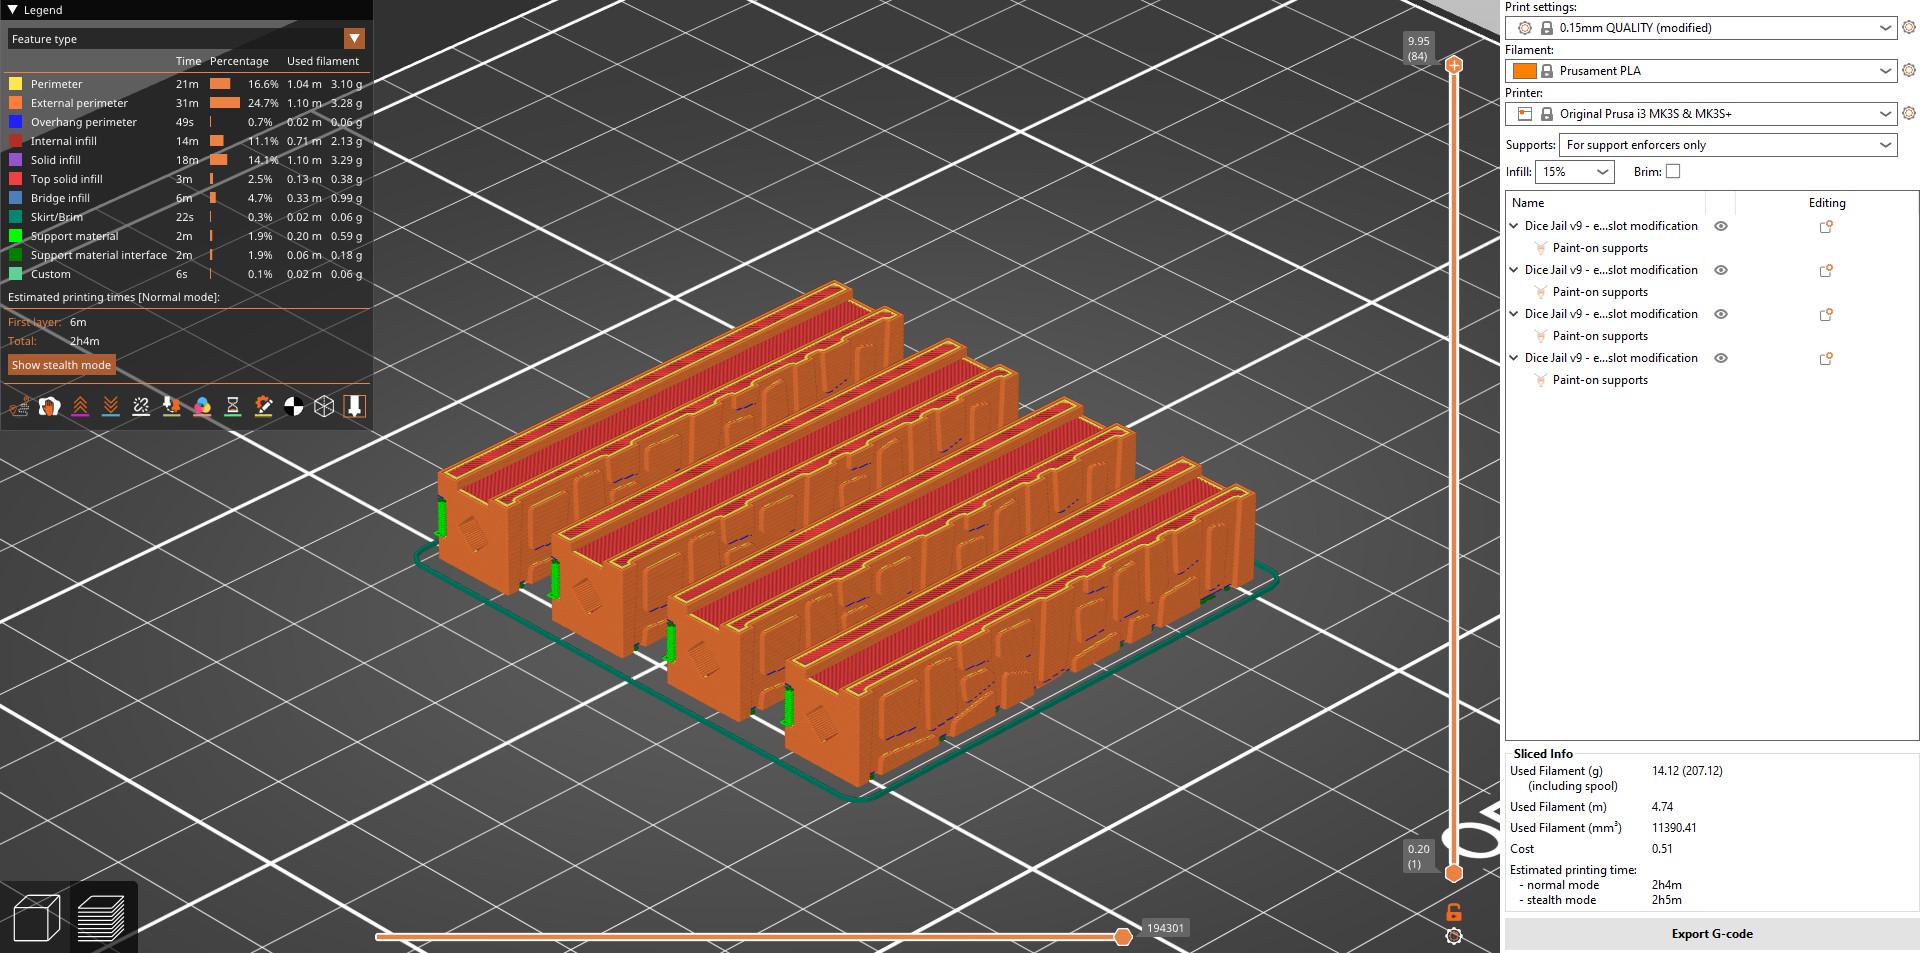Toggle Color changes visibility icon (CMY circles)
The width and height of the screenshot is (1920, 953).
202,406
